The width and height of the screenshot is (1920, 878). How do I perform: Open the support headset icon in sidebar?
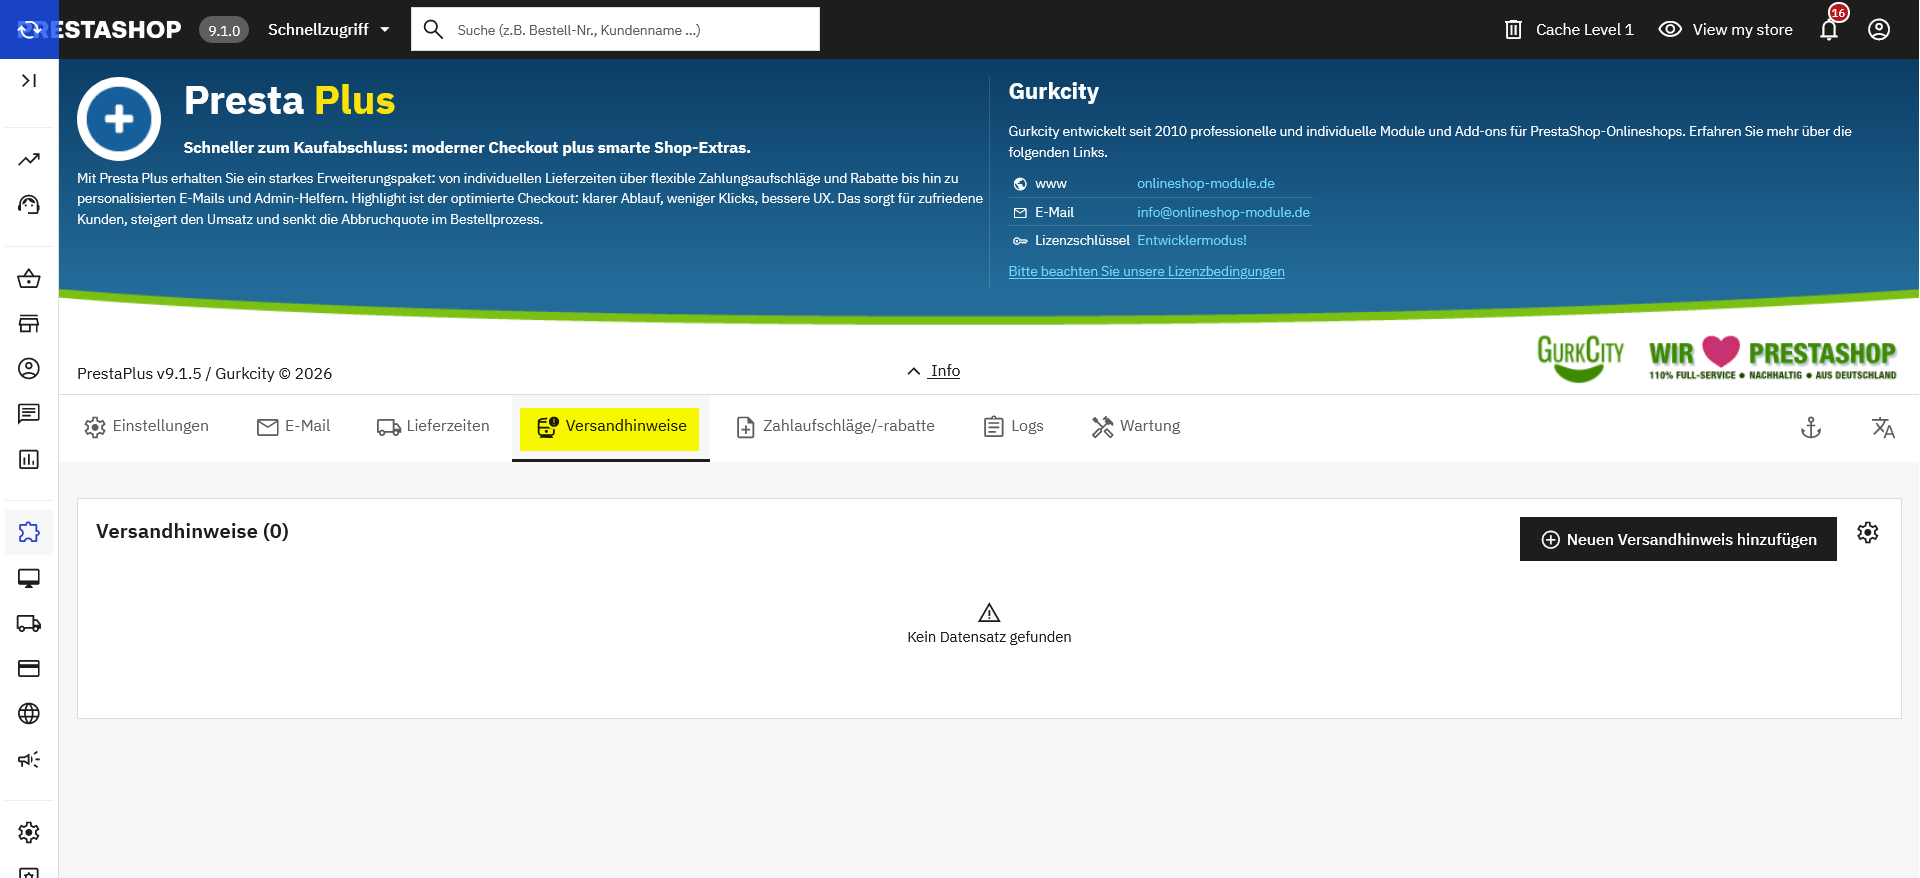click(29, 205)
